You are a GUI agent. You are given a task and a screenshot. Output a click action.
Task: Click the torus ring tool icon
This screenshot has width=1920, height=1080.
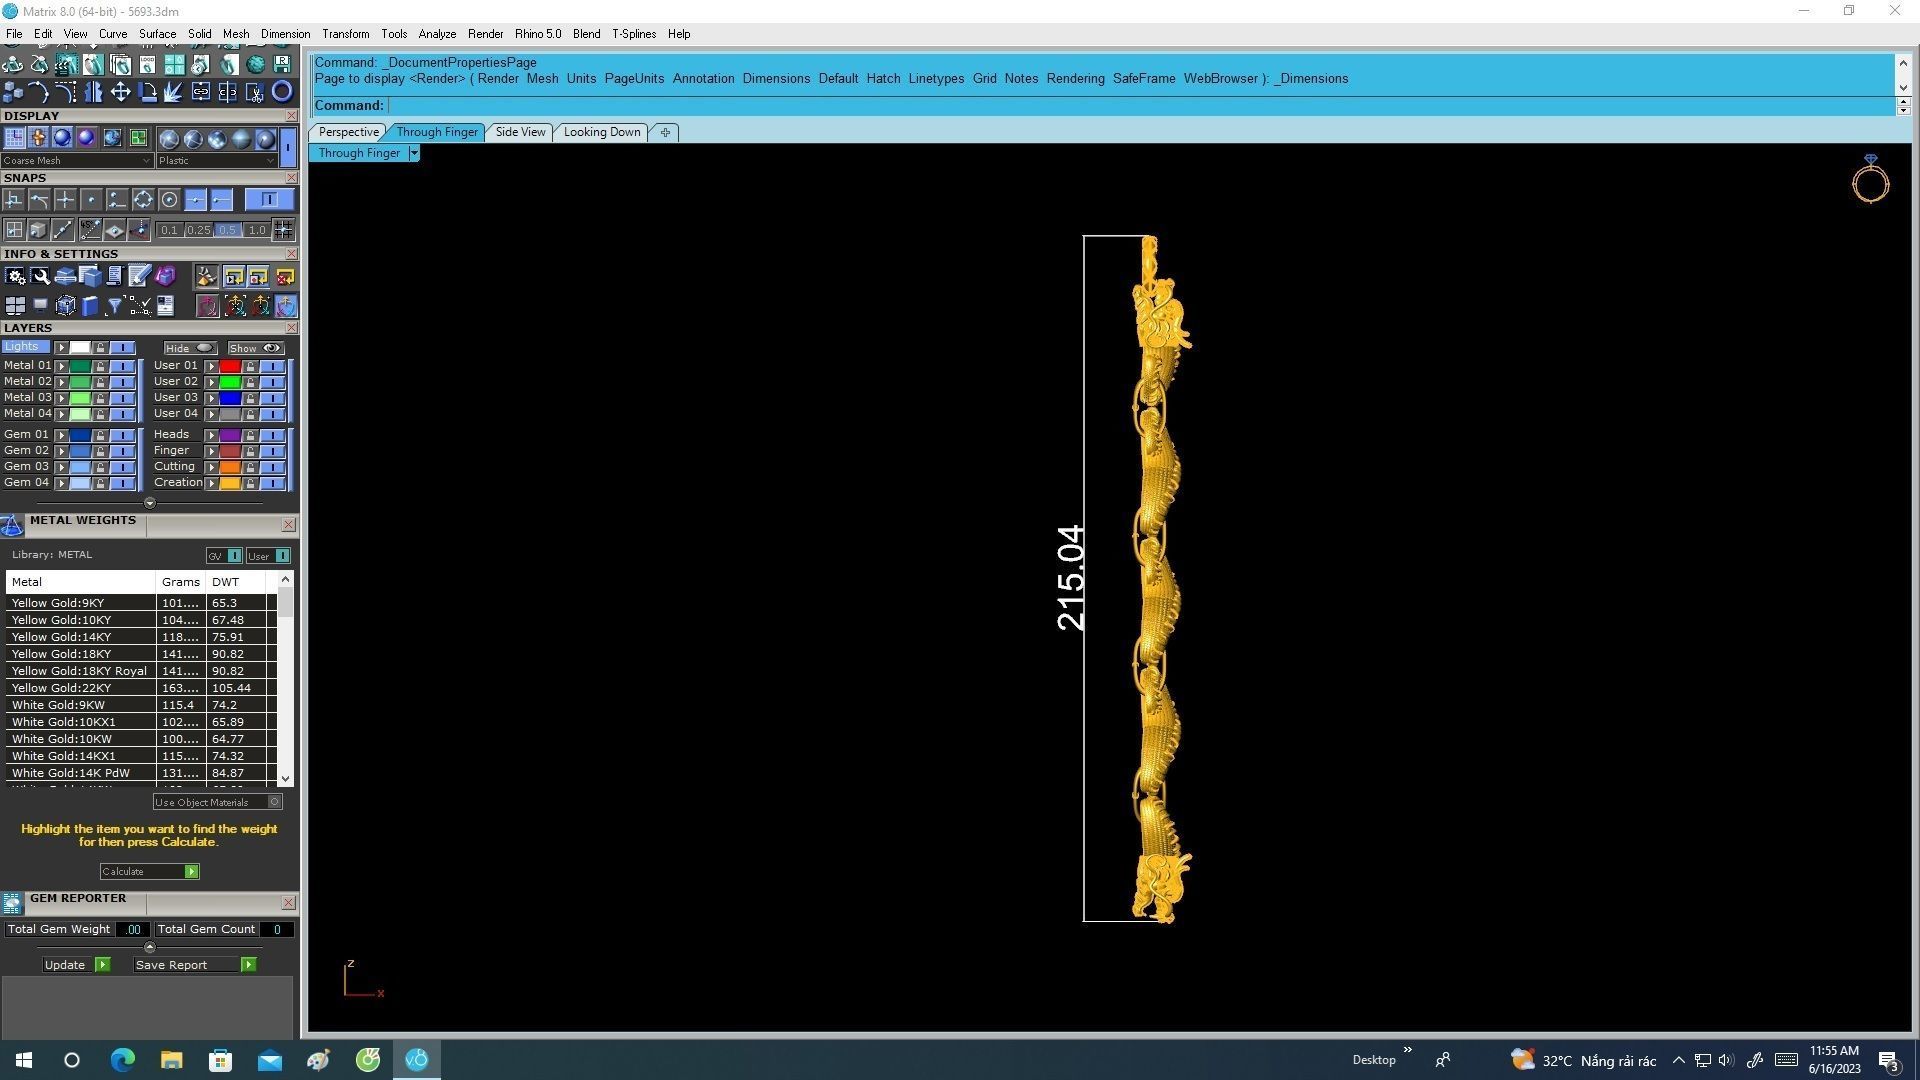tap(282, 92)
